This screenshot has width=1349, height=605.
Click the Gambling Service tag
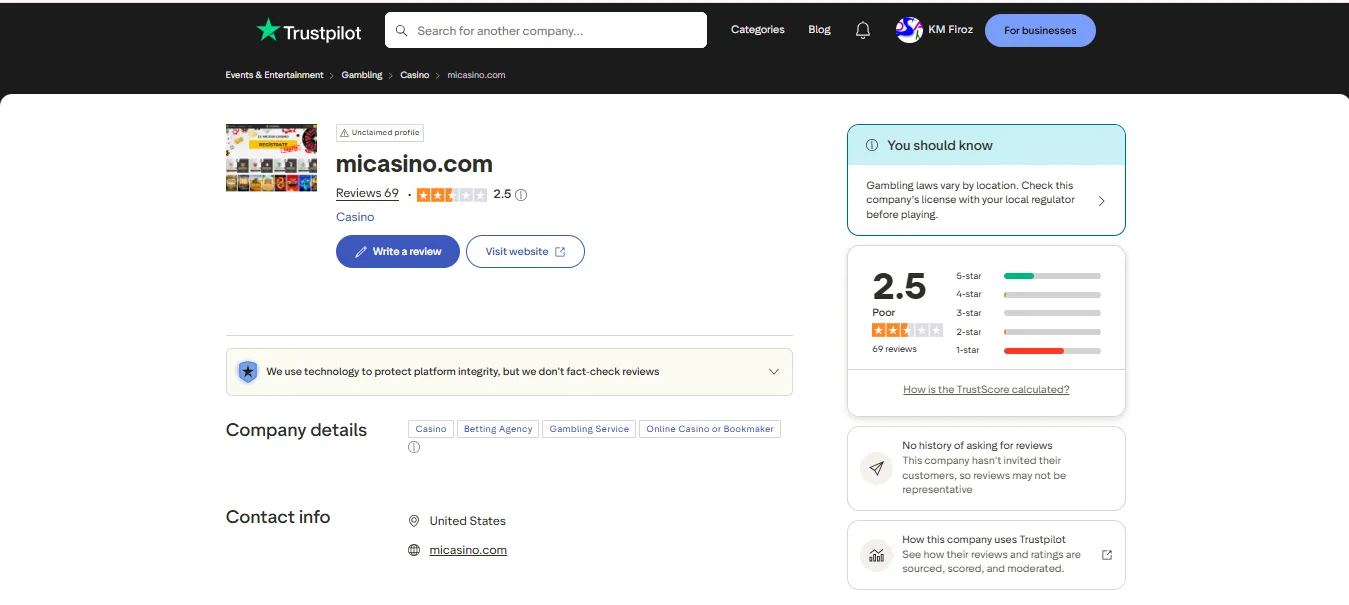(589, 429)
